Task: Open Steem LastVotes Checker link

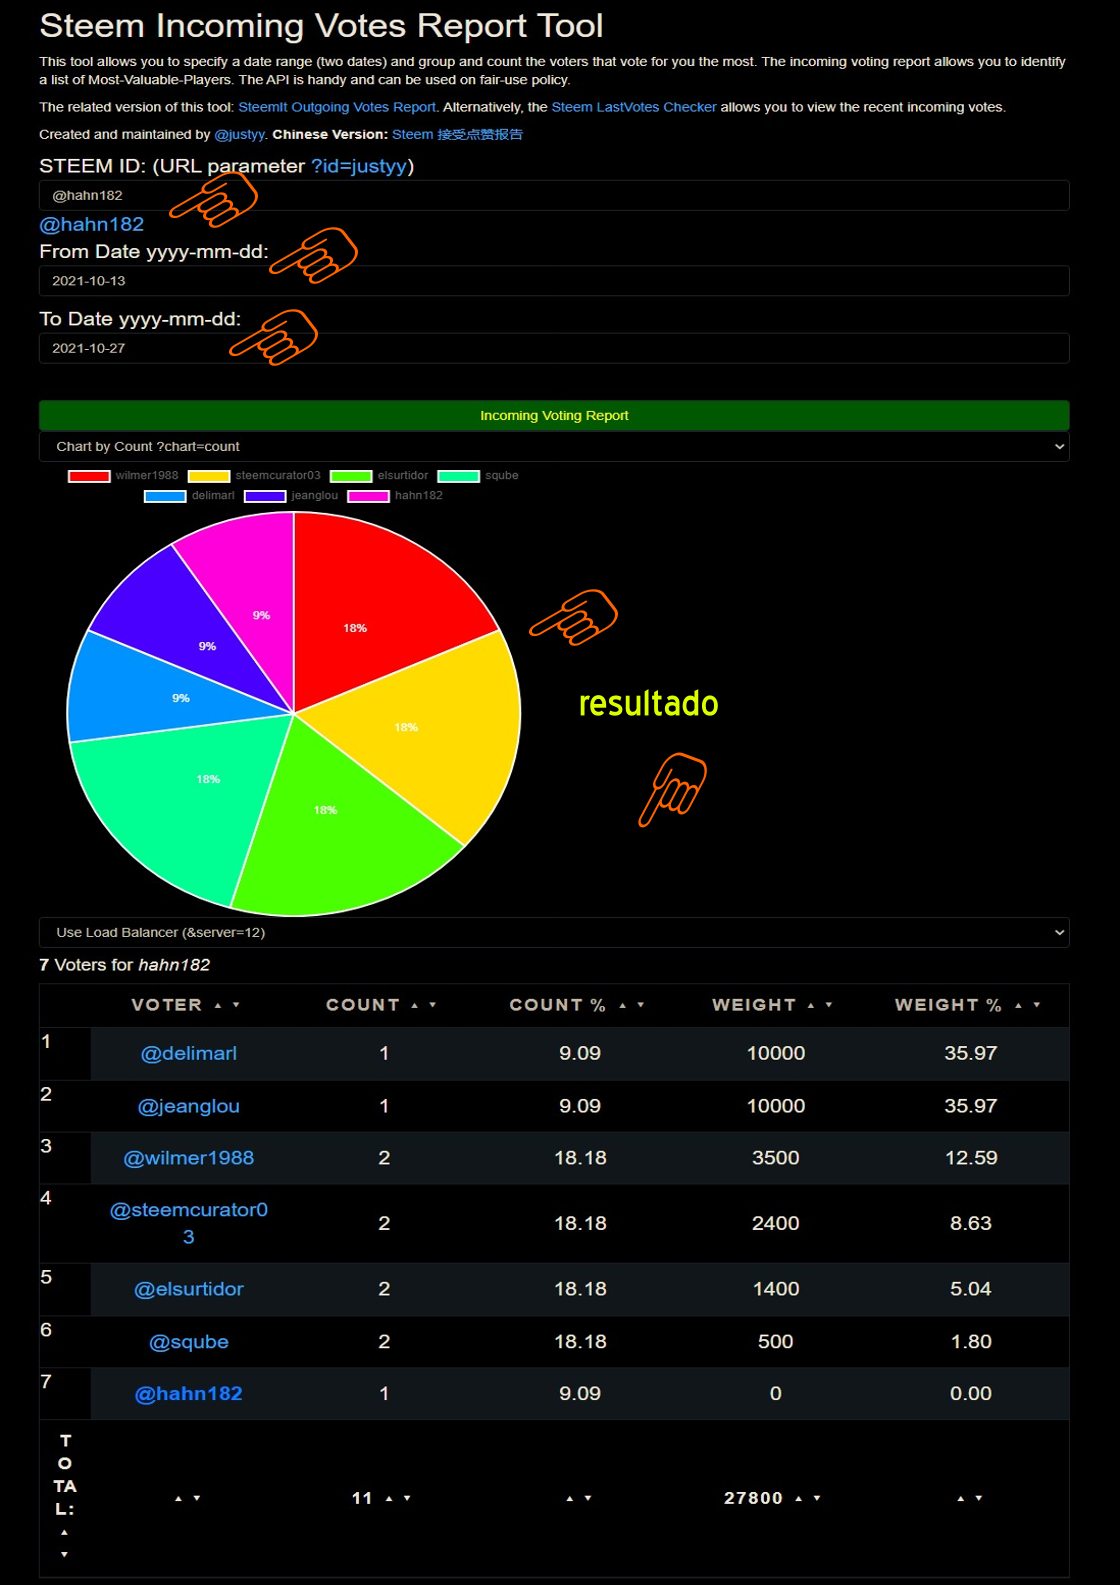Action: 634,107
